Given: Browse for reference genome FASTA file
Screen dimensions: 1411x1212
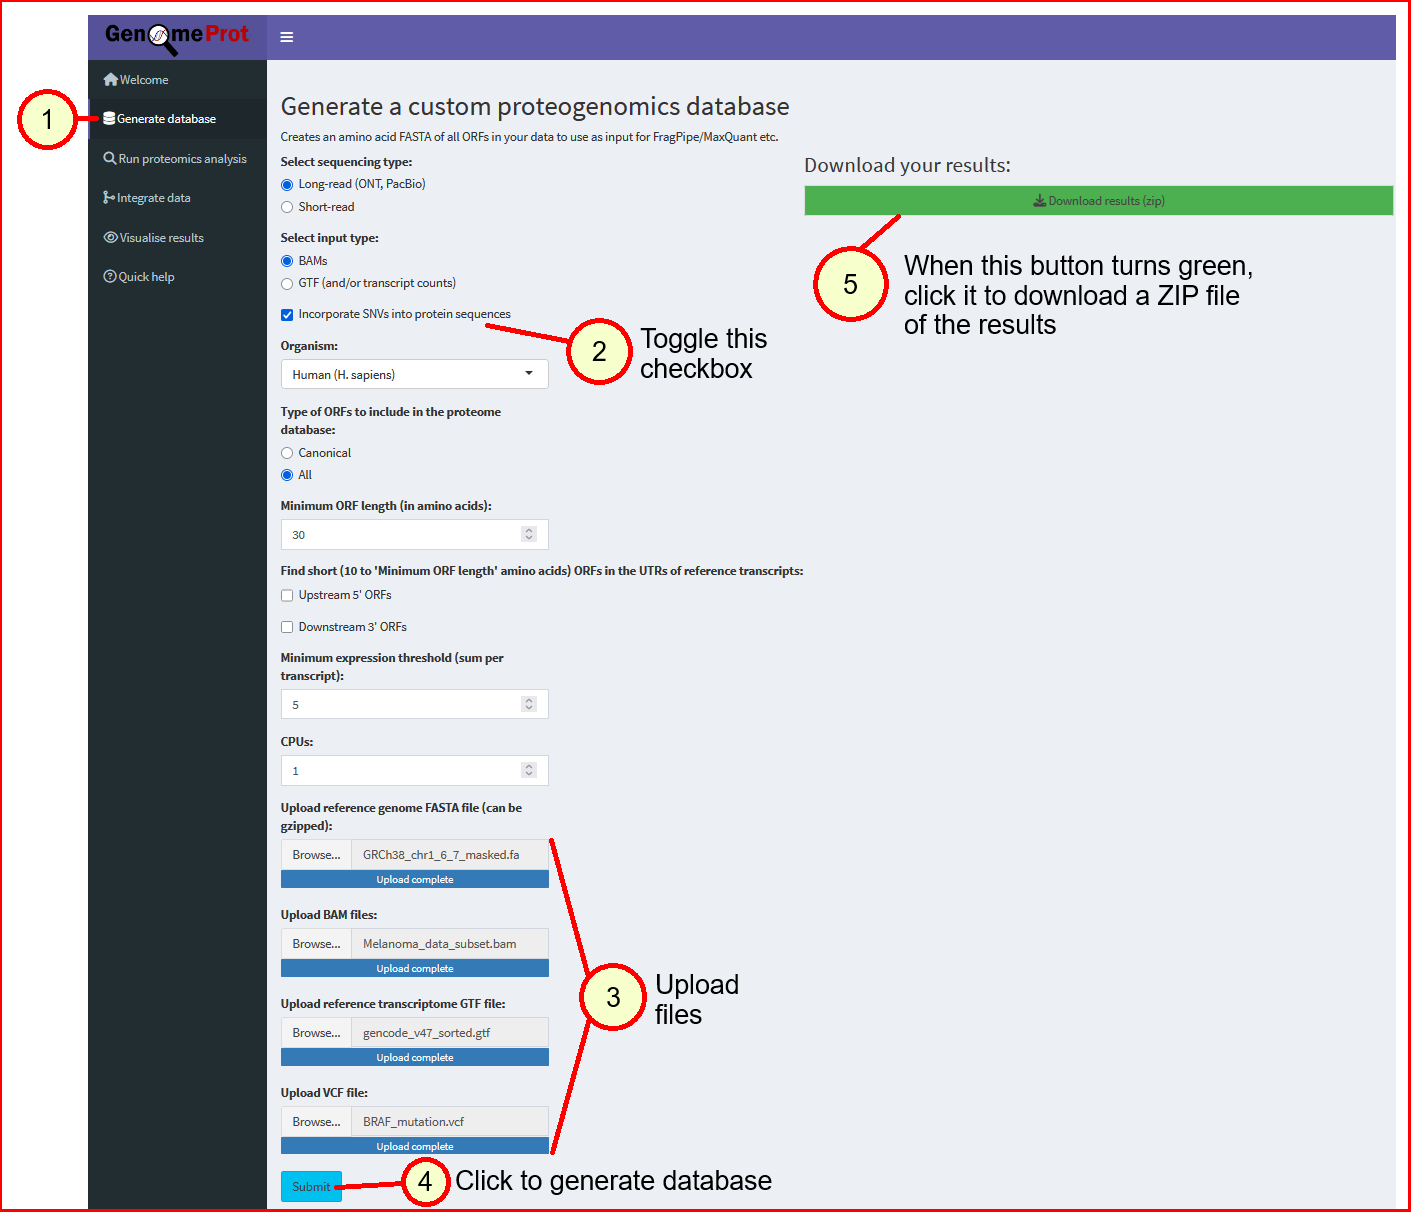Looking at the screenshot, I should click(x=316, y=855).
